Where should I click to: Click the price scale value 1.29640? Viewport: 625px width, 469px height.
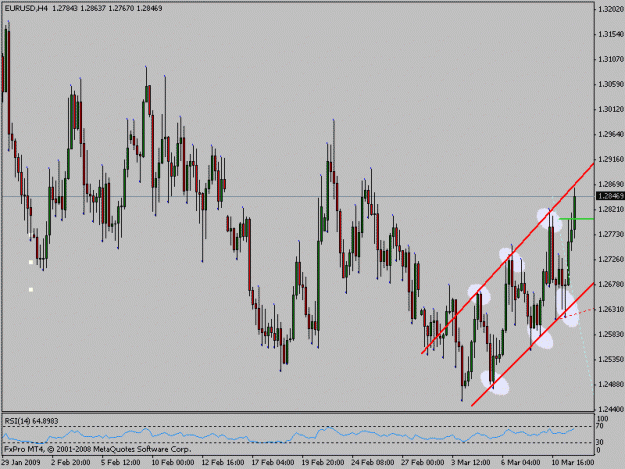pyautogui.click(x=611, y=134)
